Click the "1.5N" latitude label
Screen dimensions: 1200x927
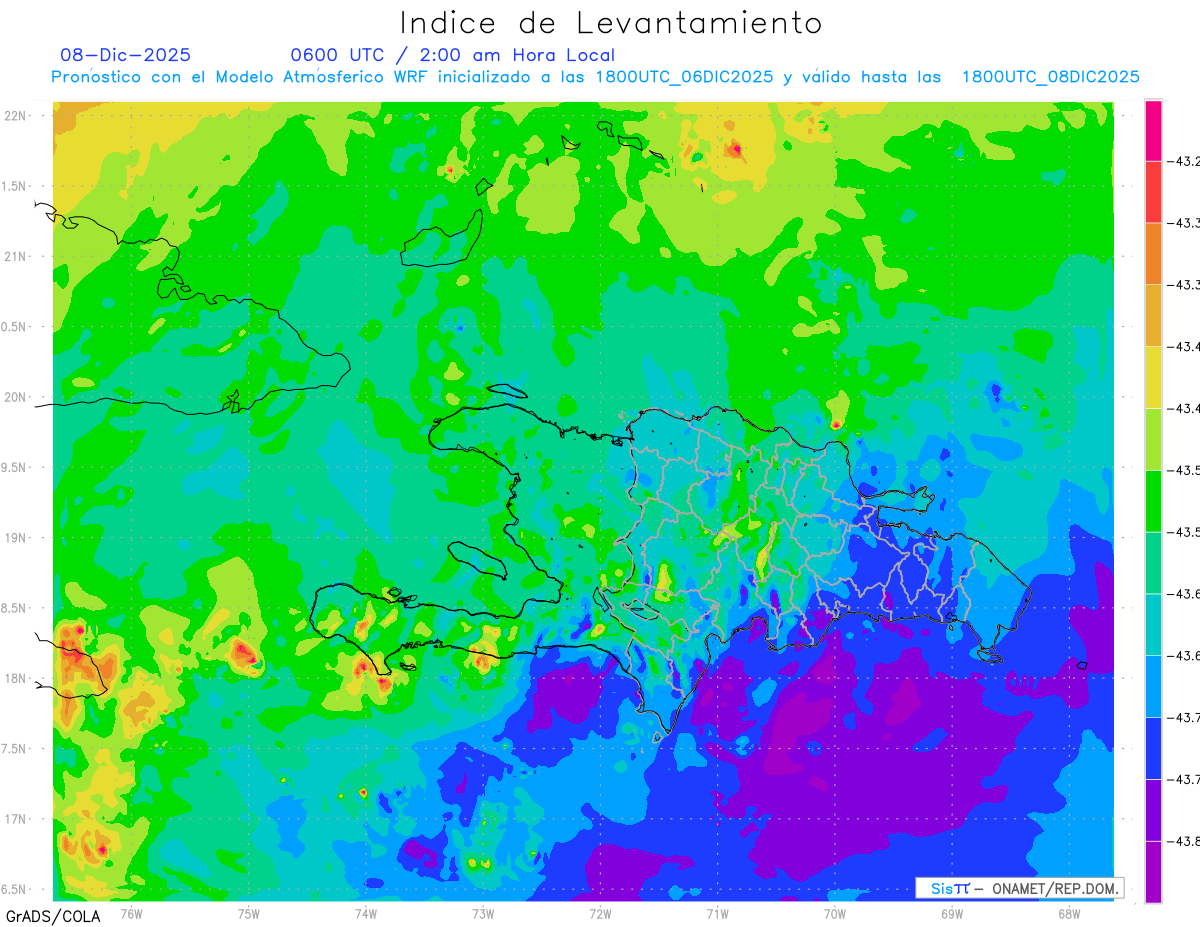pyautogui.click(x=15, y=186)
